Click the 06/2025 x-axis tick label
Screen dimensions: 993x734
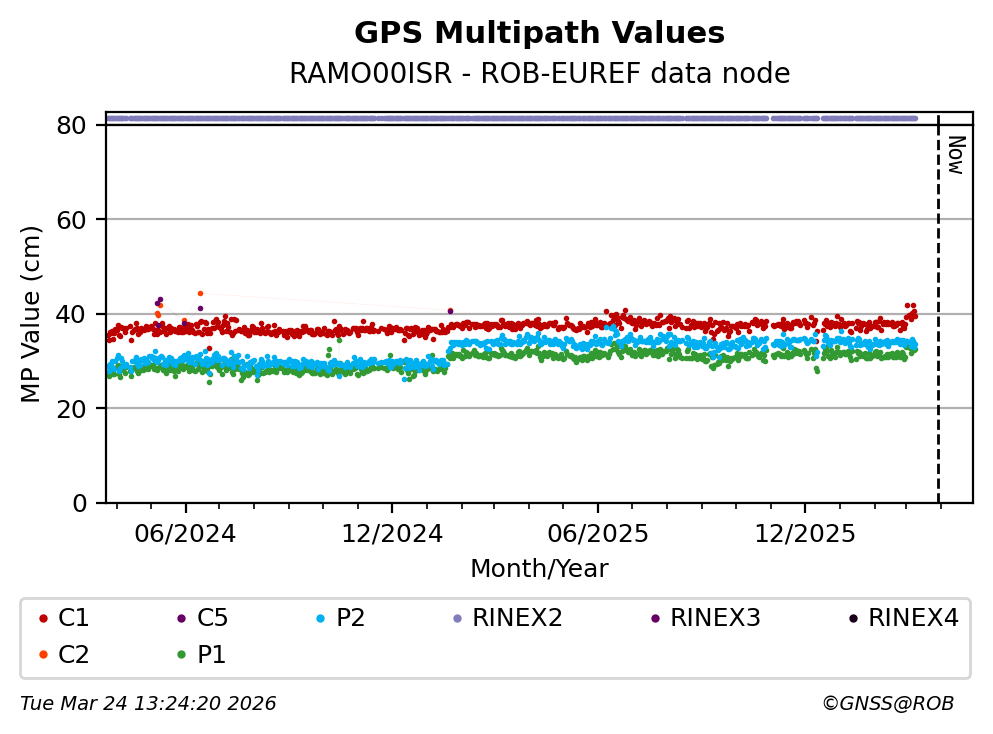click(598, 534)
